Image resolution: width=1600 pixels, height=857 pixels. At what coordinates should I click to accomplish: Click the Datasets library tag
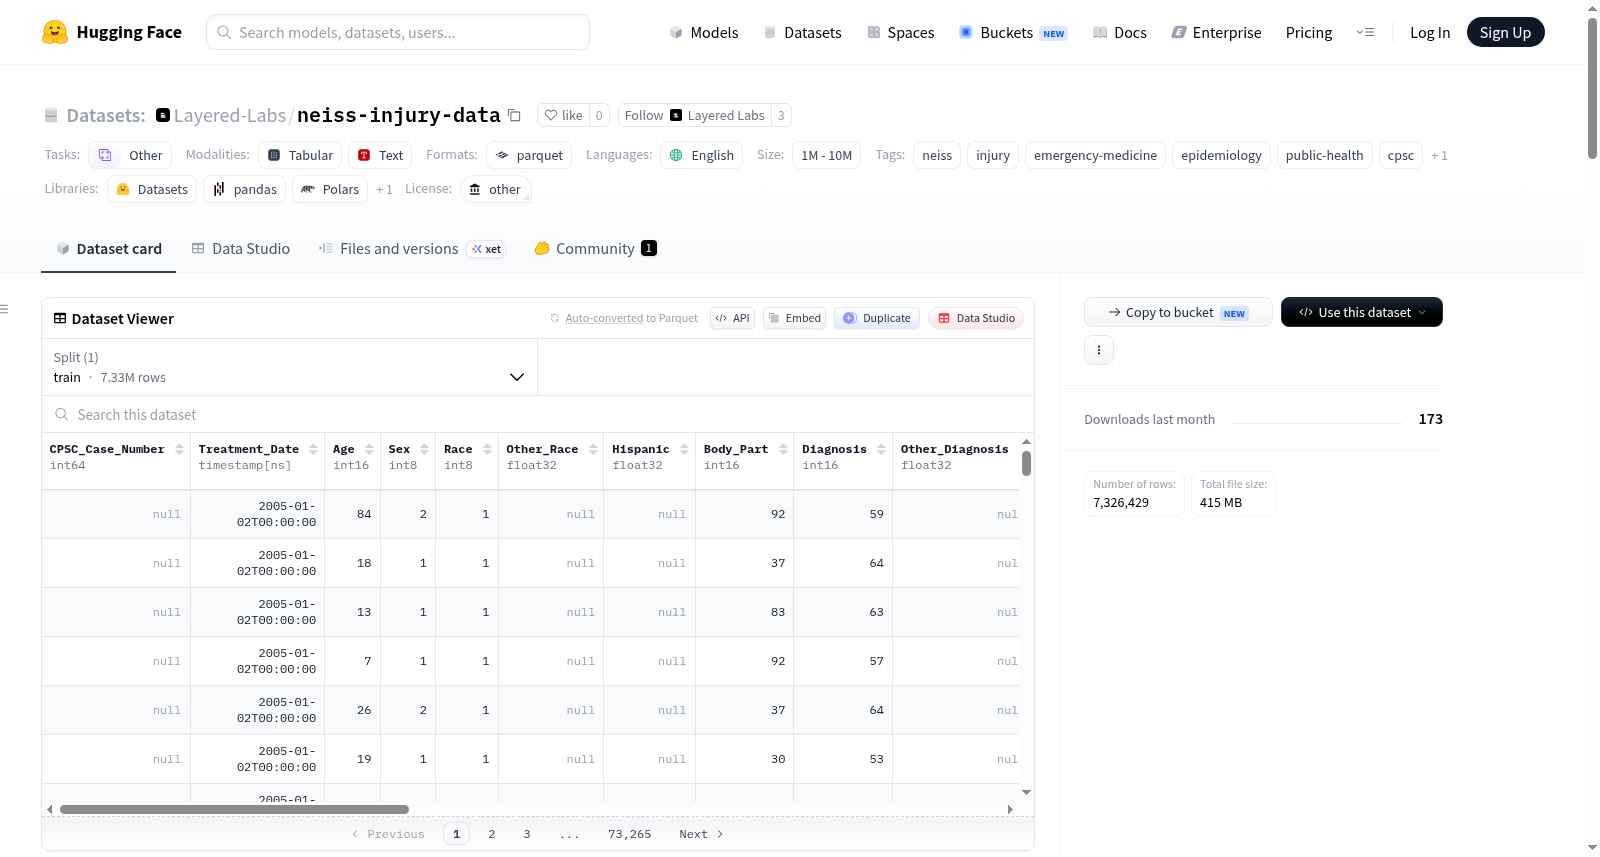(152, 189)
